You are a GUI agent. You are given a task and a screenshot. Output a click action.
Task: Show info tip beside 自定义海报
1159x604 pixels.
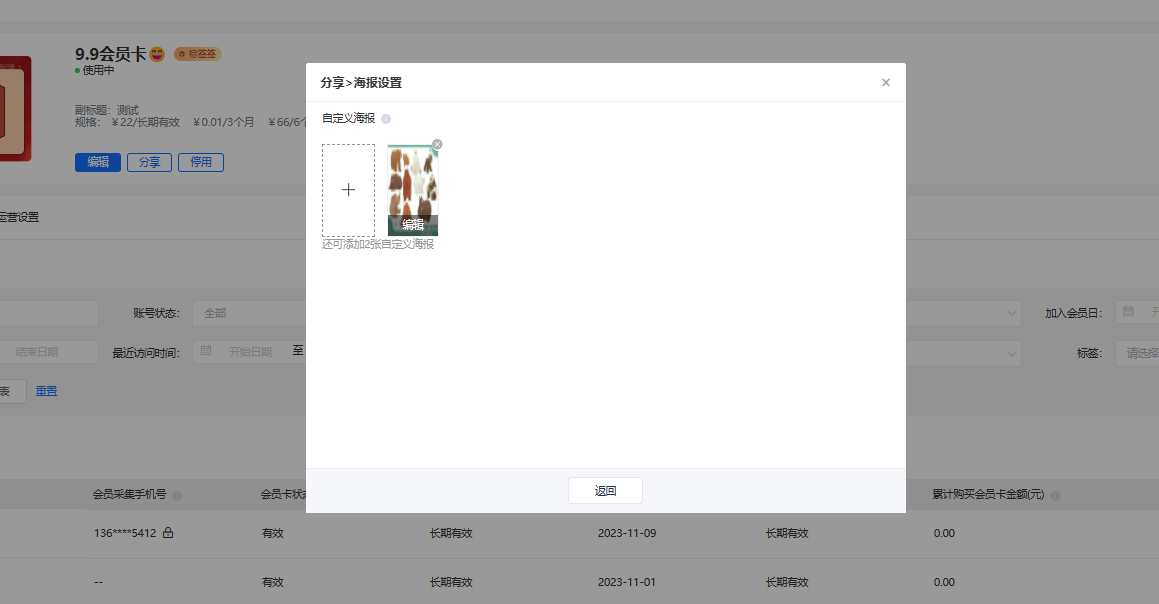coord(386,119)
